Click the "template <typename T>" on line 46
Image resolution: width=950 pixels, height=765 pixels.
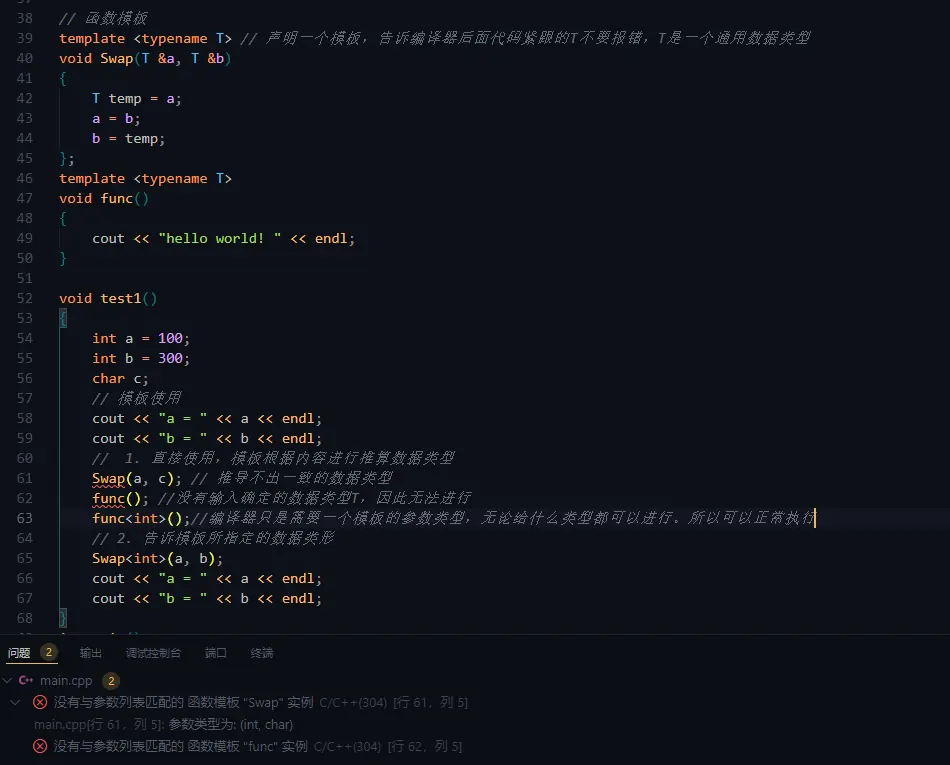[x=145, y=179]
